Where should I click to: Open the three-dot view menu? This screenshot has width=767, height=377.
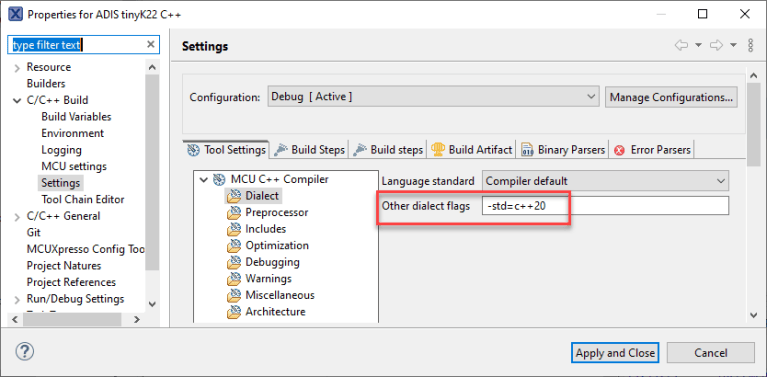[x=751, y=45]
